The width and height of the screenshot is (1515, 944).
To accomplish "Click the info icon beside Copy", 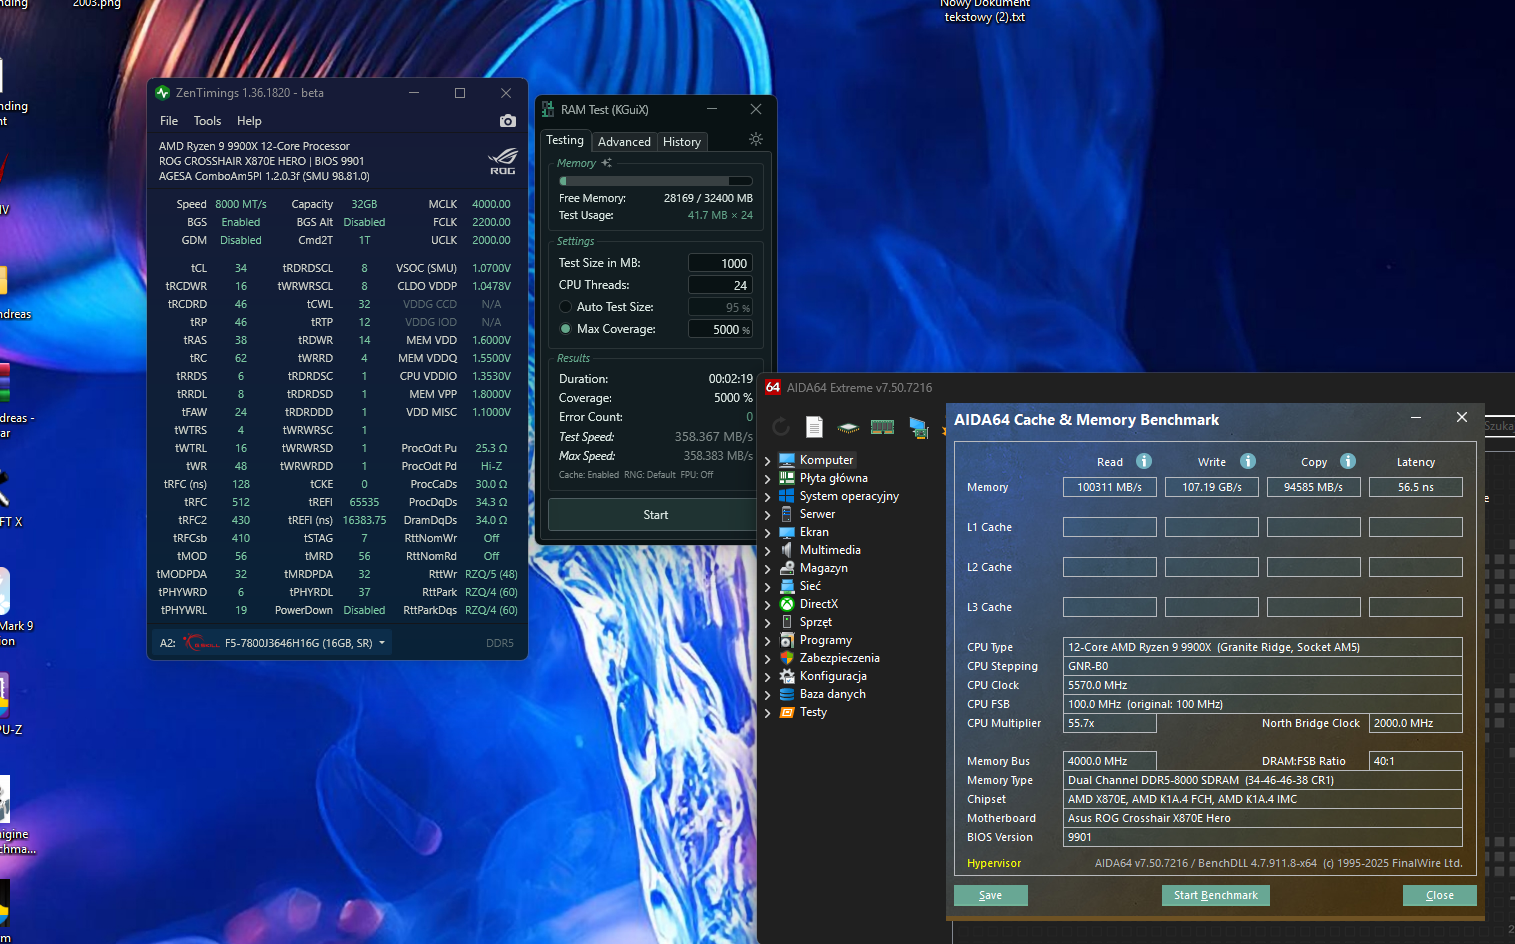I will pos(1348,461).
